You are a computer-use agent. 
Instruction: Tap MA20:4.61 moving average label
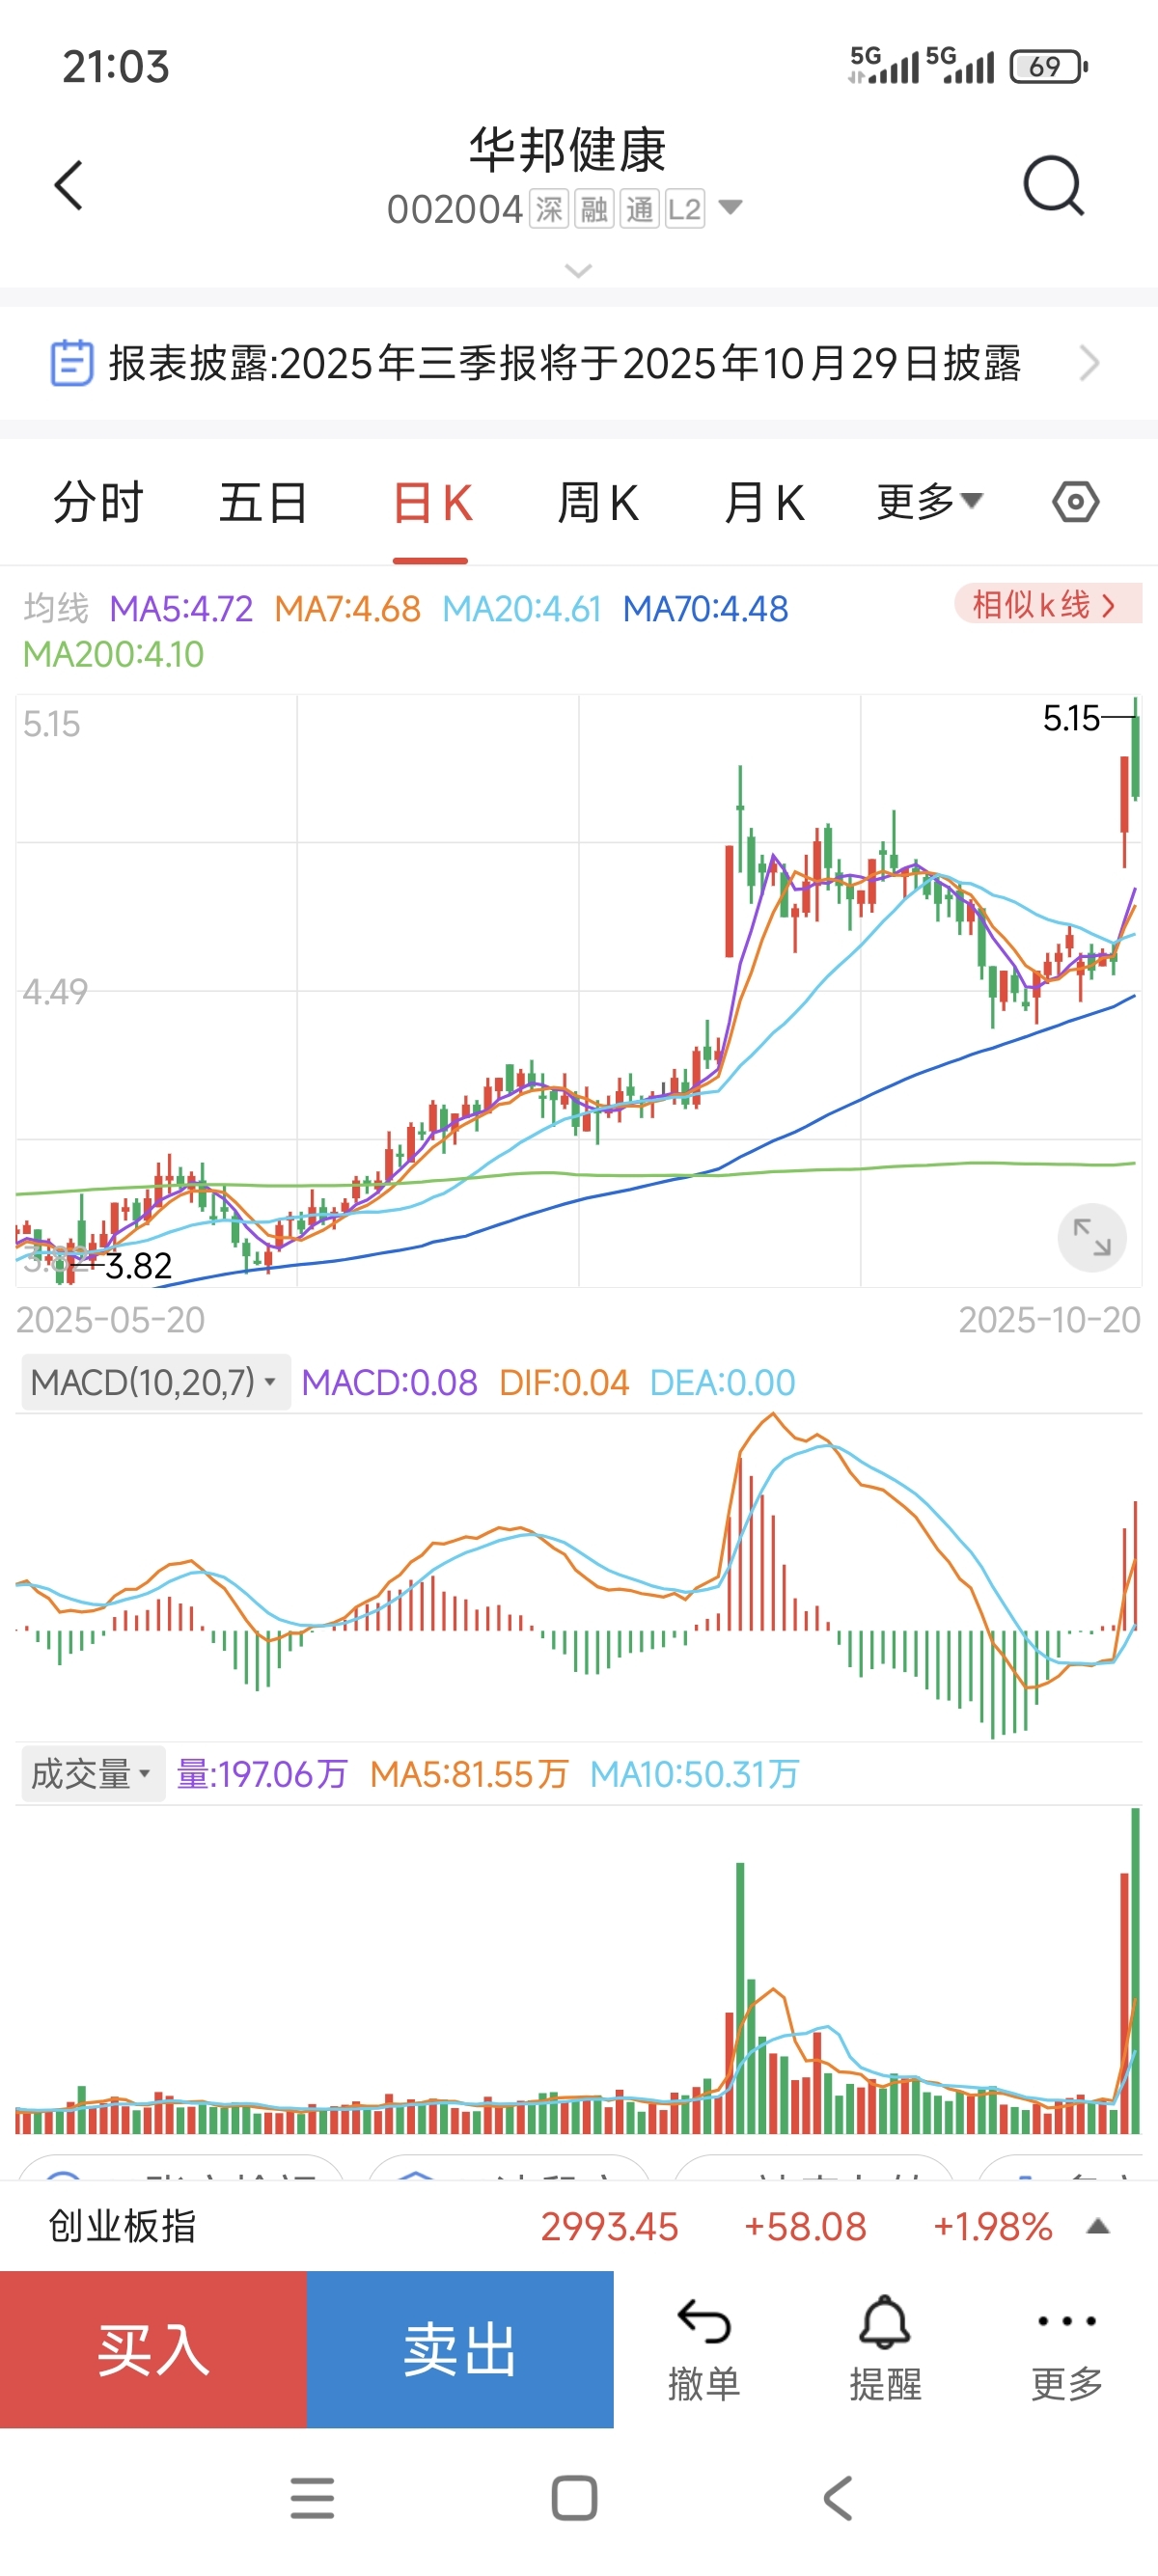pyautogui.click(x=522, y=609)
